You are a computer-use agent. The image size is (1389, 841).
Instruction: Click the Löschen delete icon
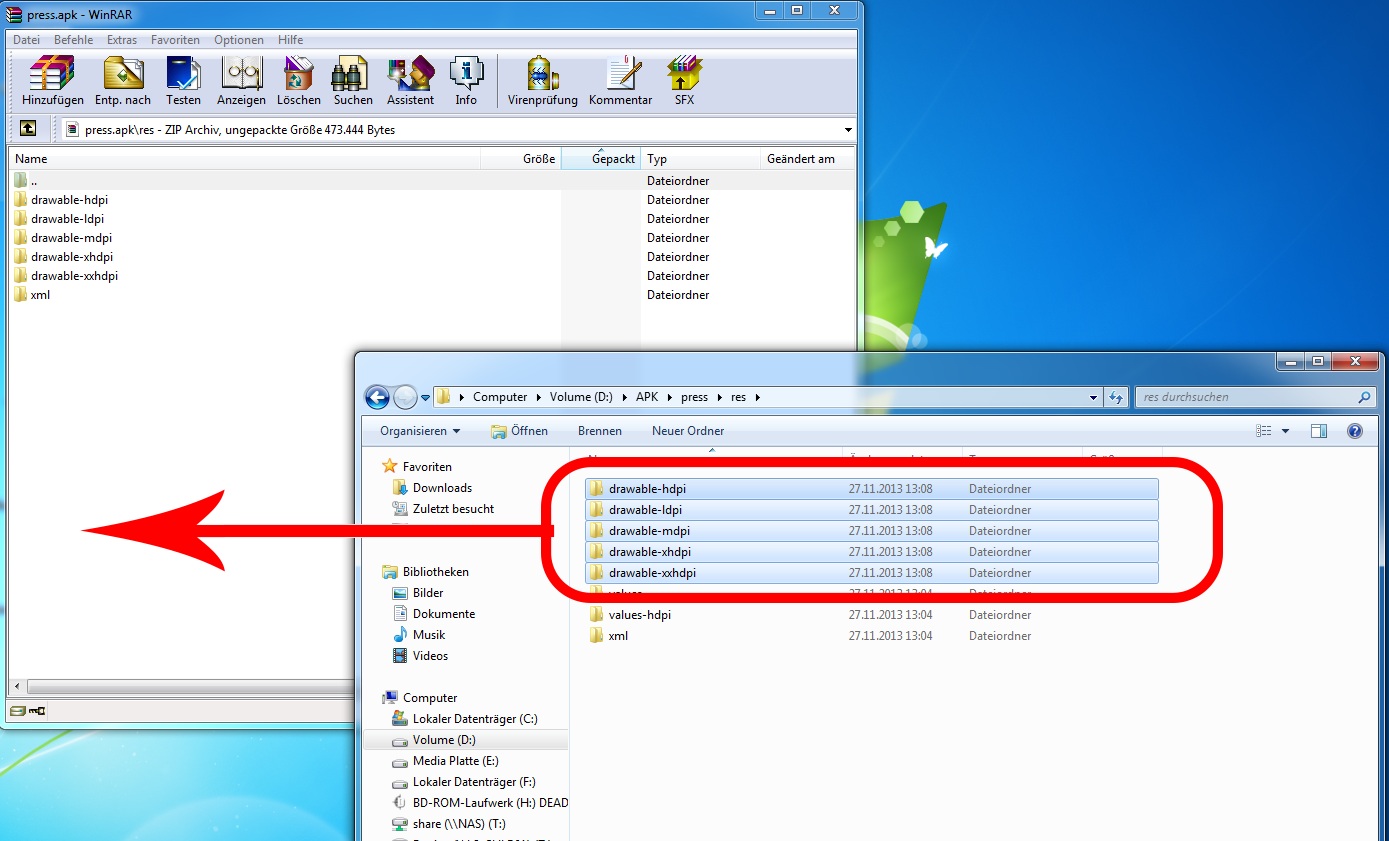pyautogui.click(x=299, y=80)
